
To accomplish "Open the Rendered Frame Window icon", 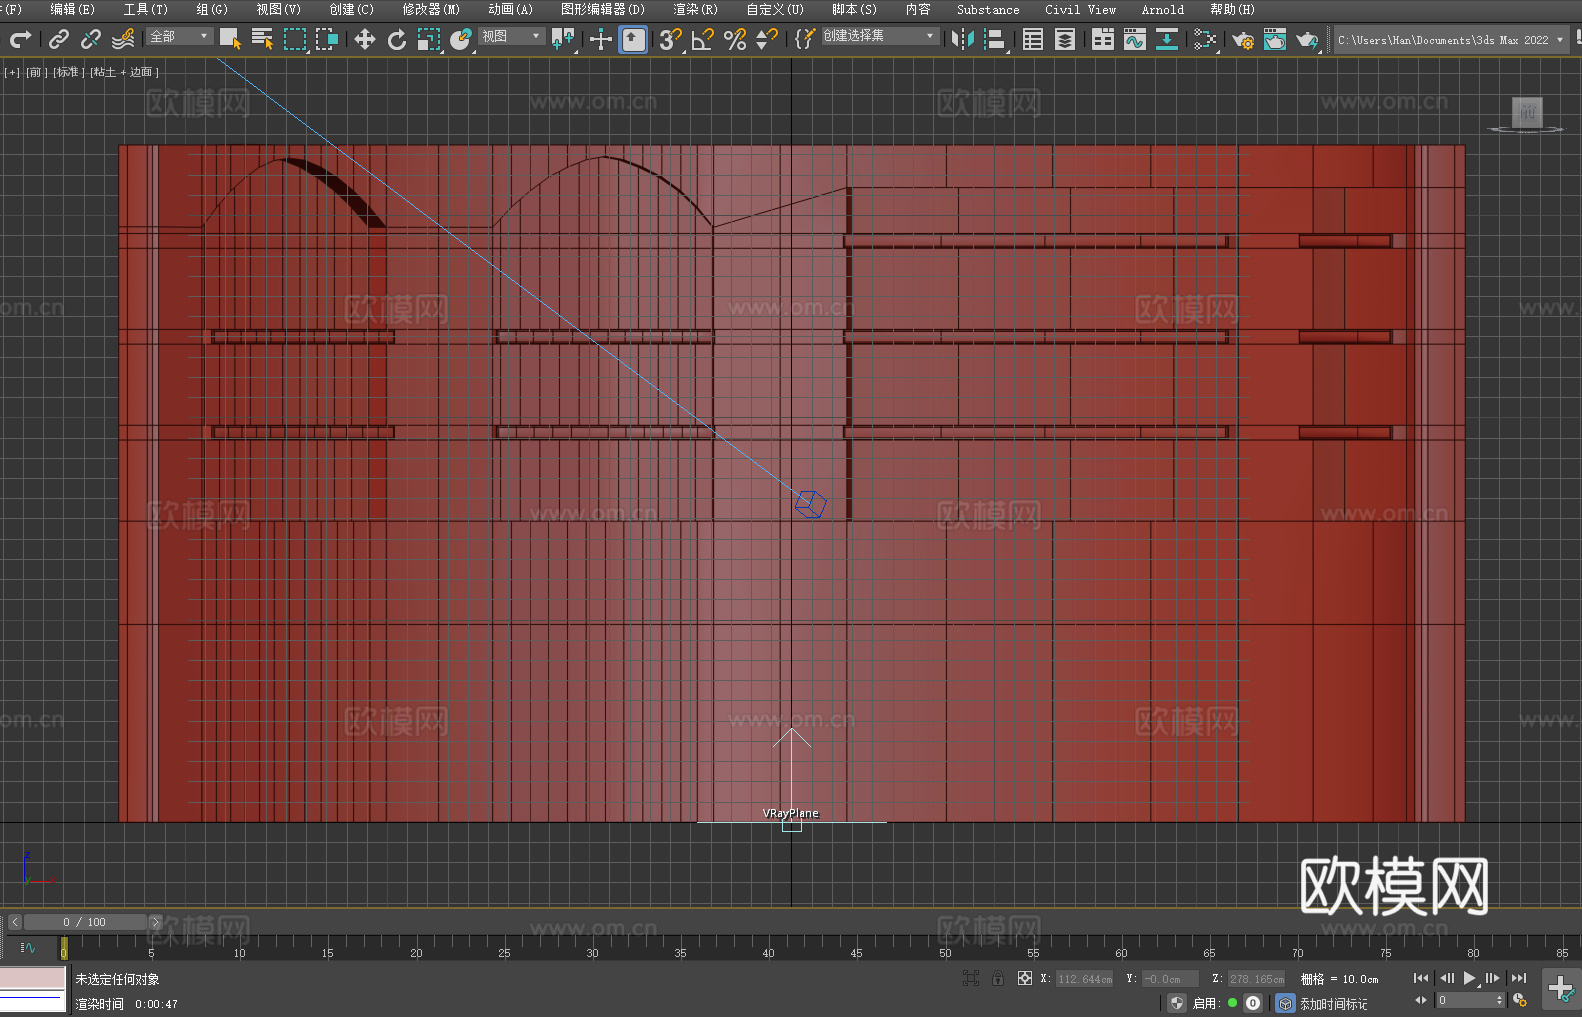I will (x=1275, y=40).
